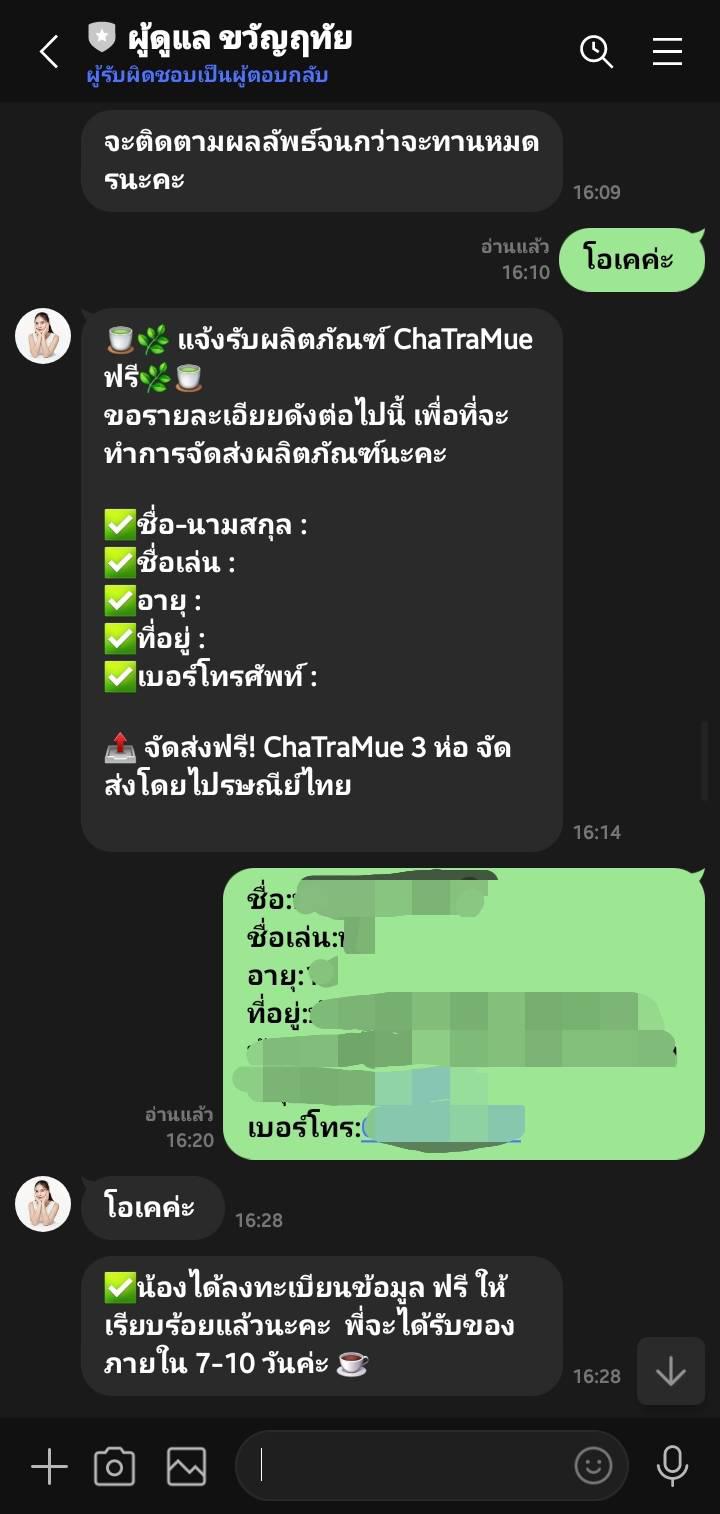Open the photo gallery icon
720x1514 pixels.
pos(186,1467)
